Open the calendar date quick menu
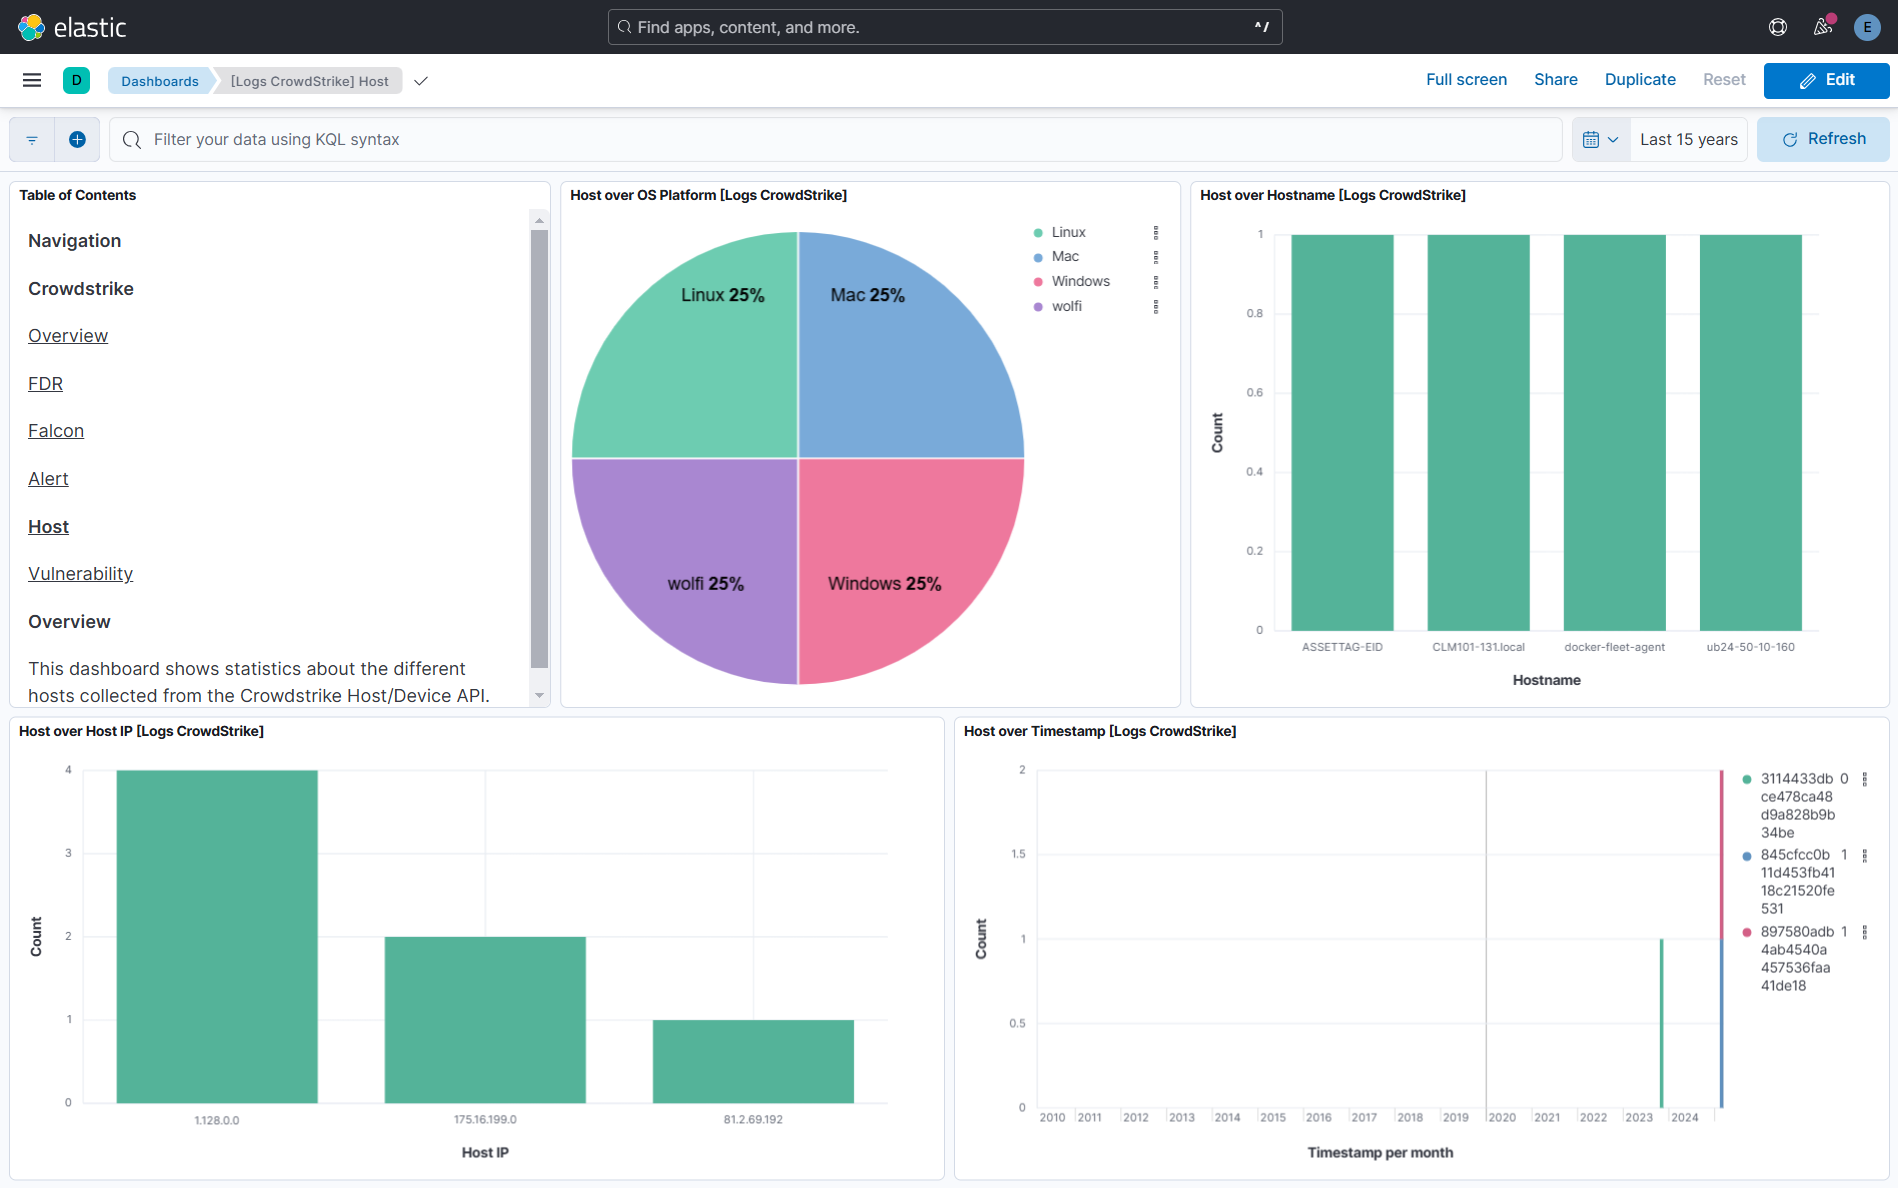The width and height of the screenshot is (1898, 1188). tap(1600, 140)
